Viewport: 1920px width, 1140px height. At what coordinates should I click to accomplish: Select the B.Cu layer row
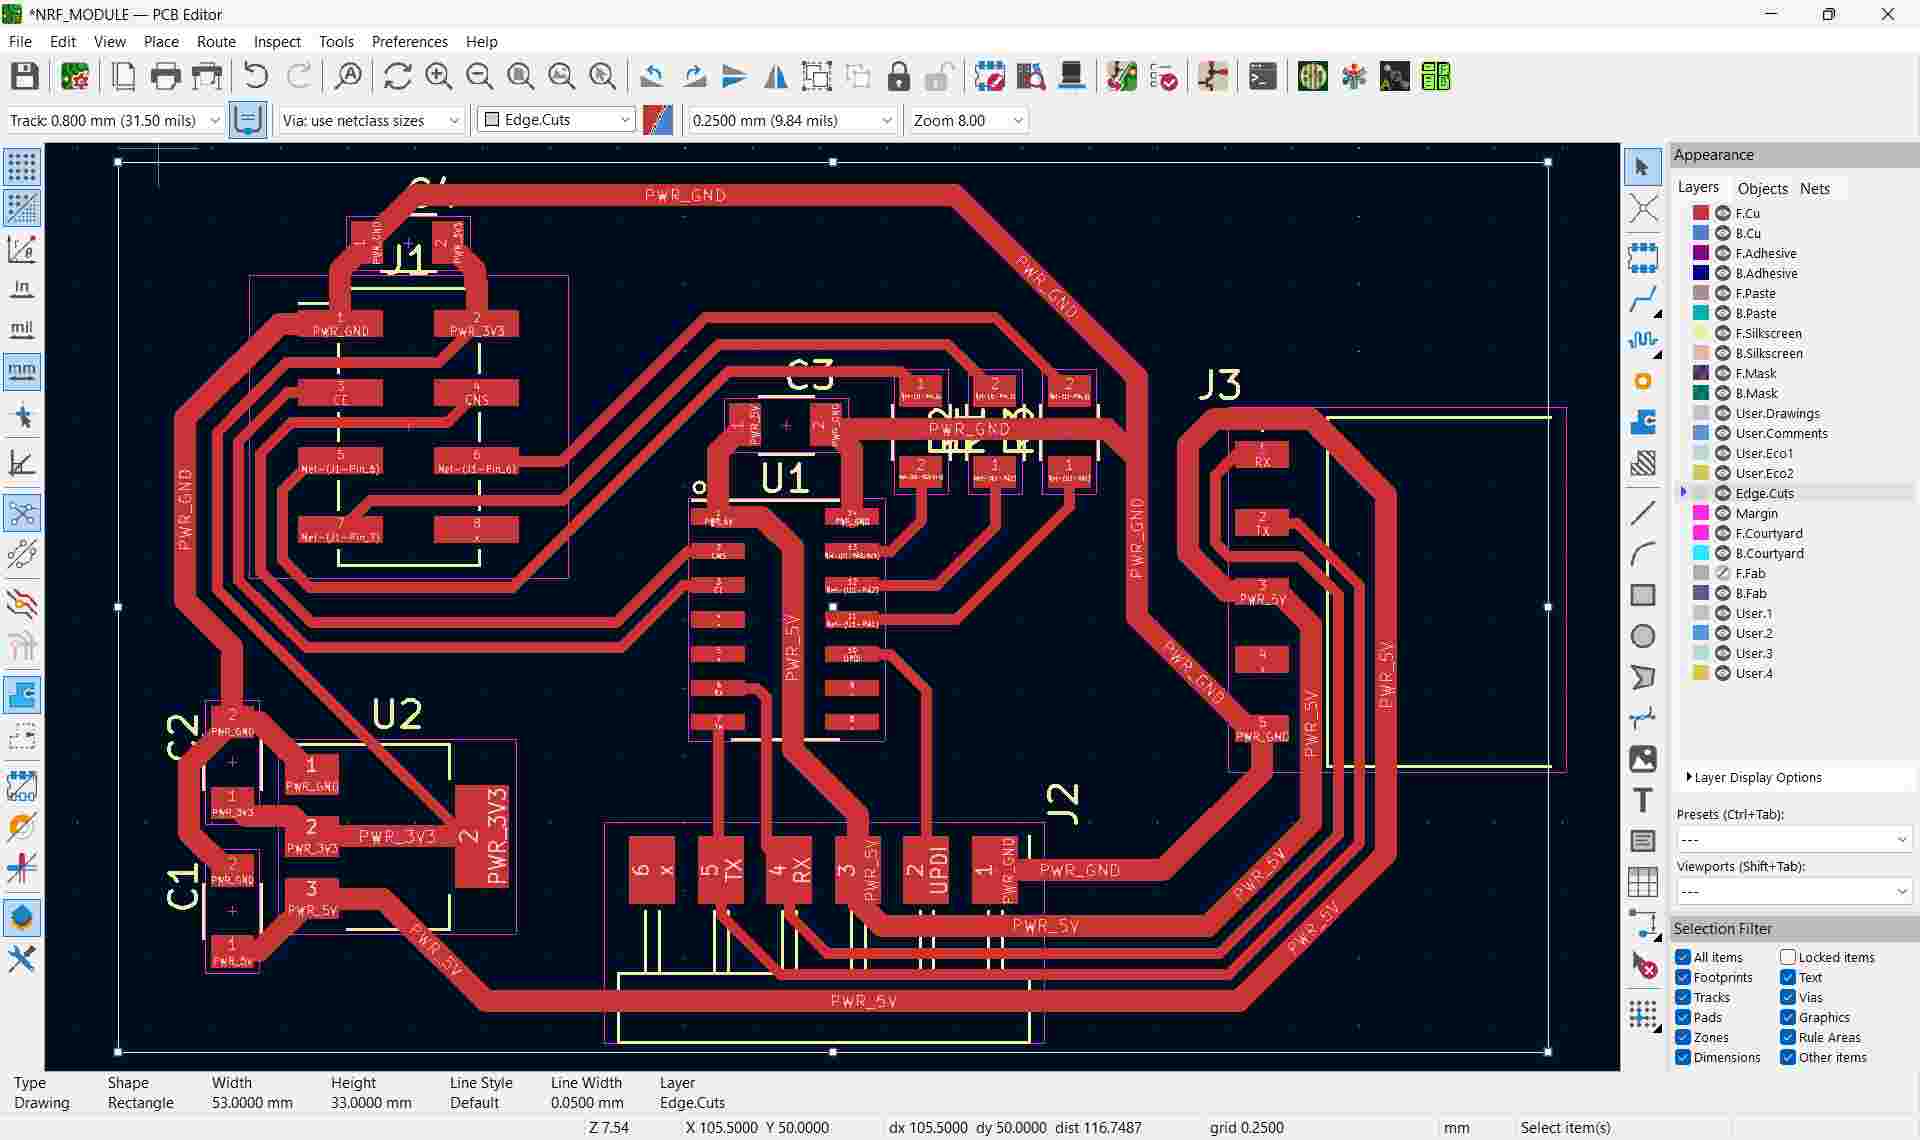point(1748,233)
